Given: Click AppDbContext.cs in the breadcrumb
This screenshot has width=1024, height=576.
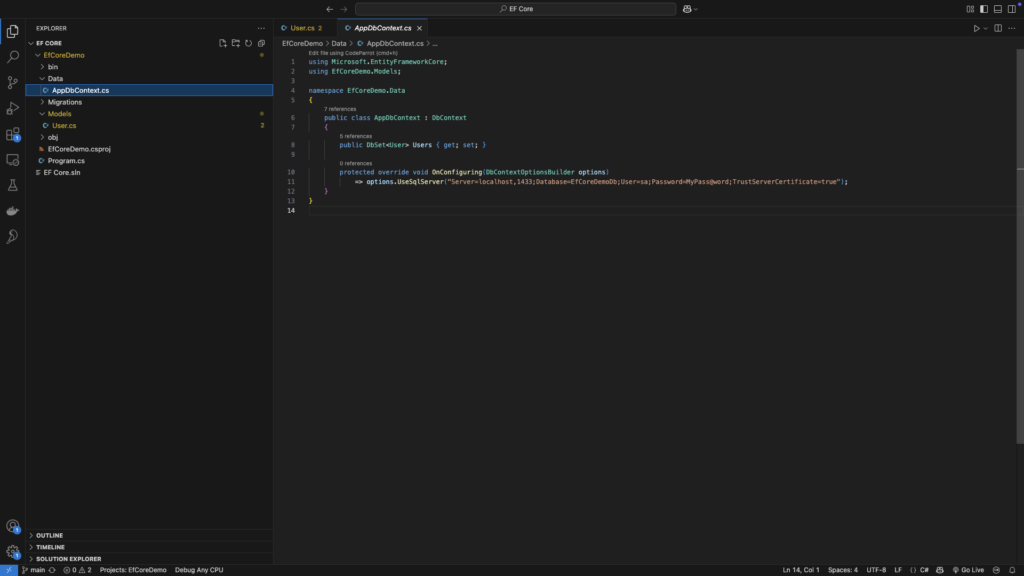Looking at the screenshot, I should (x=394, y=44).
